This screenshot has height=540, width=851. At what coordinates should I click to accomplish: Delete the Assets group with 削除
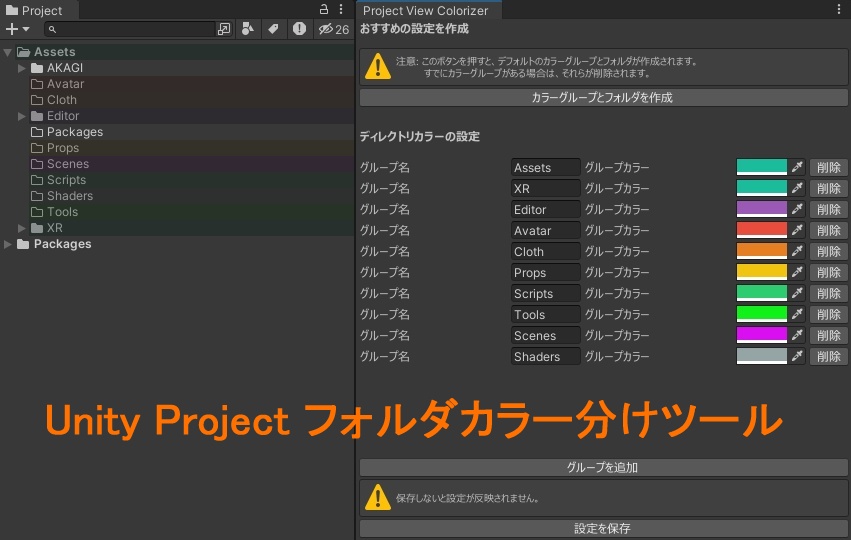[x=829, y=168]
